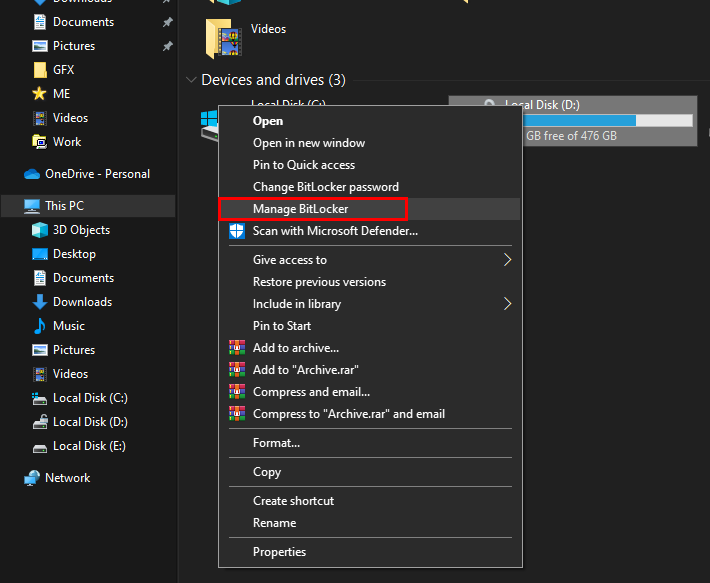Click Change BitLocker password menu entry
The width and height of the screenshot is (710, 583).
click(325, 187)
